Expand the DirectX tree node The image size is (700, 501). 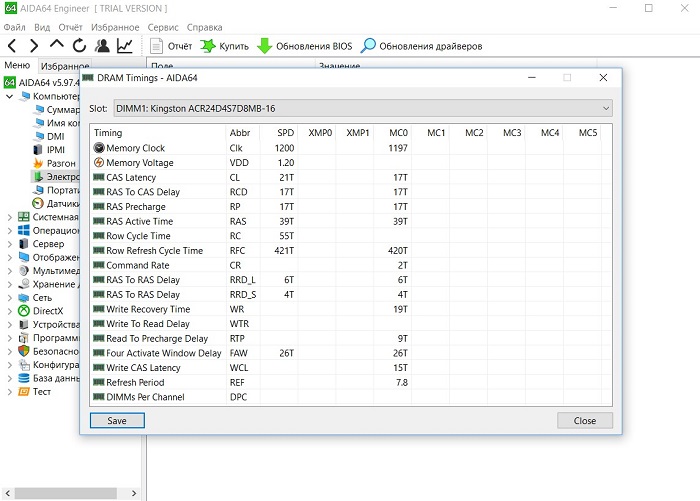point(9,311)
